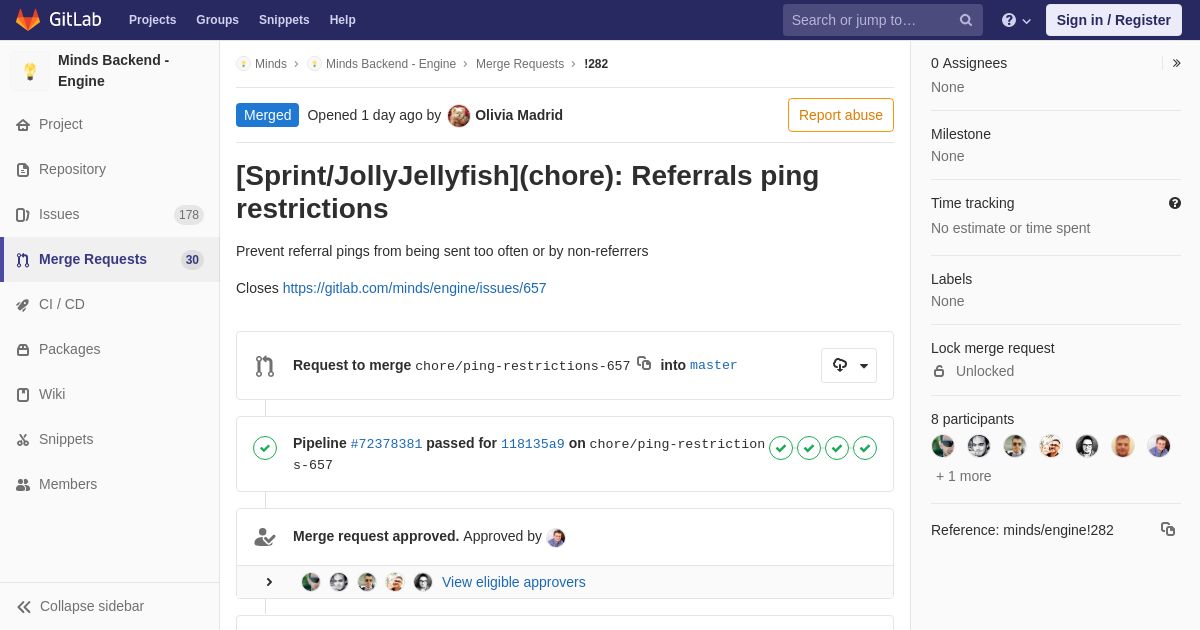Click the search magnifier icon
This screenshot has height=630, width=1200.
point(966,20)
